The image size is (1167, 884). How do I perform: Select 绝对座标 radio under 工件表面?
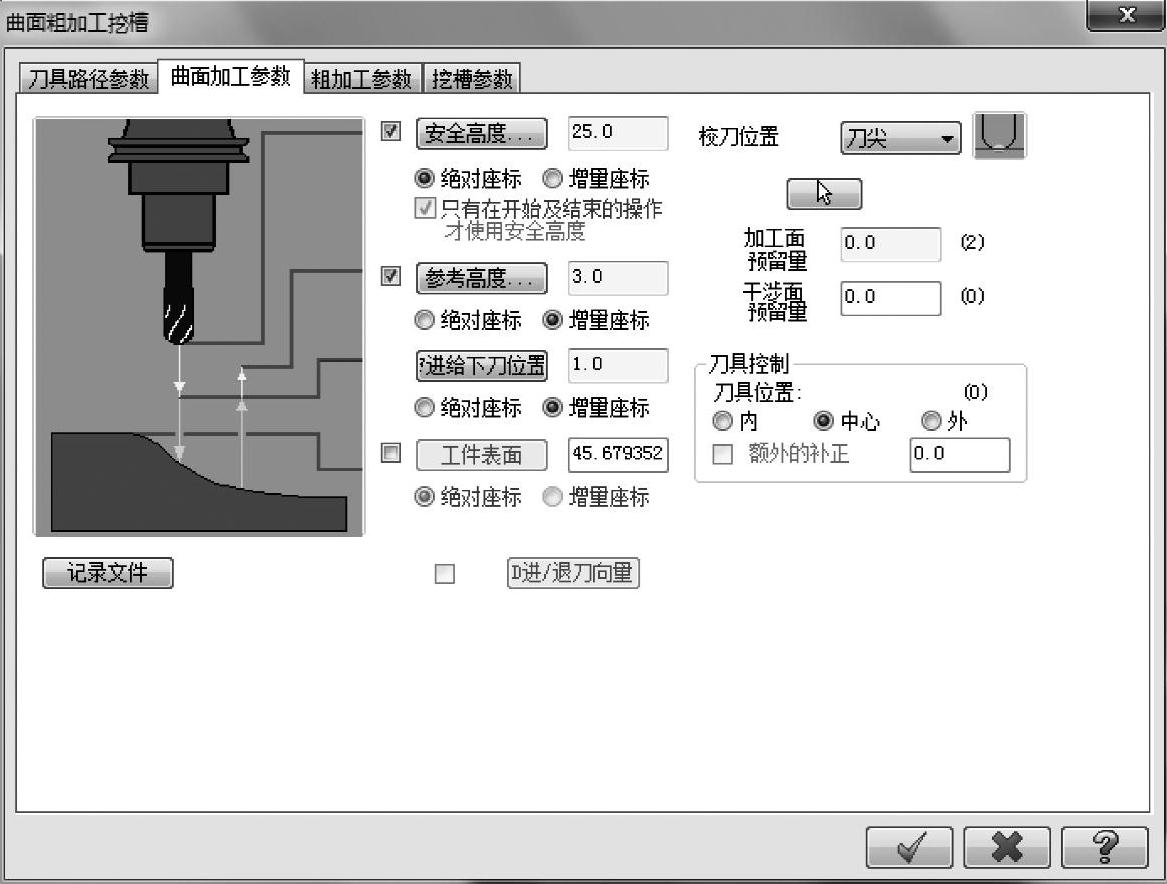coord(424,496)
